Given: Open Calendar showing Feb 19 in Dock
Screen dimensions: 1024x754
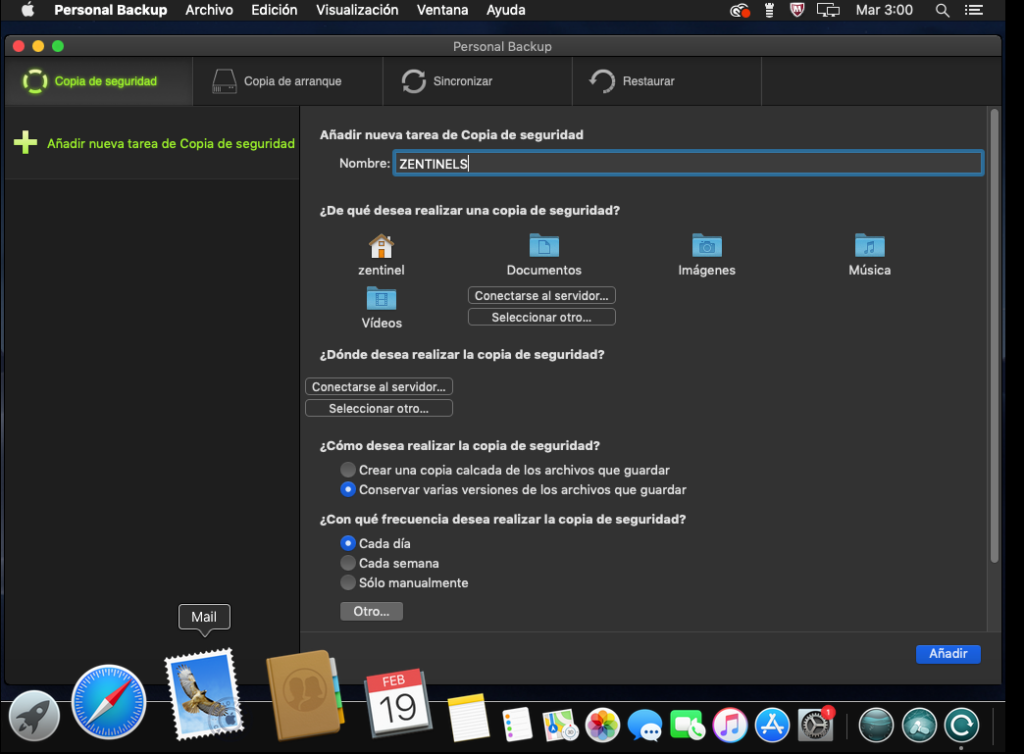Looking at the screenshot, I should pos(398,703).
